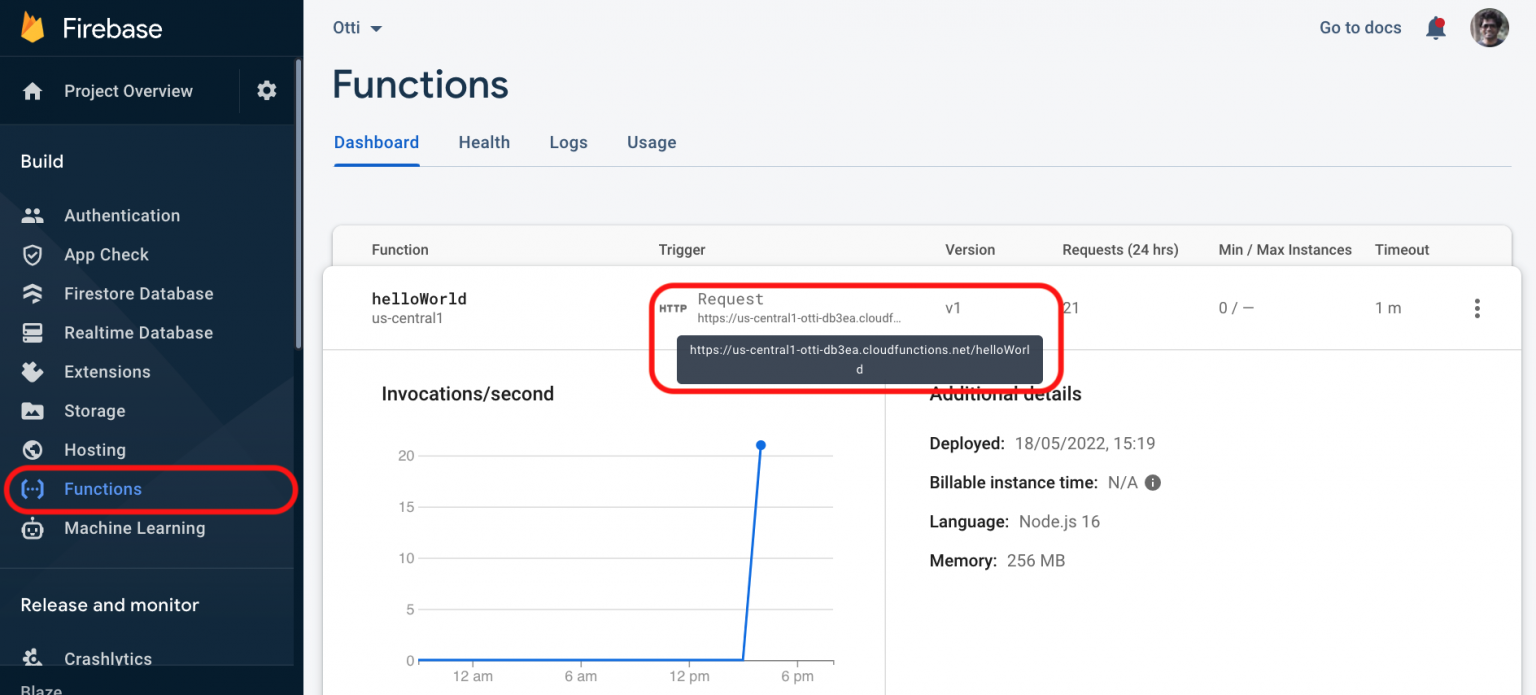Click the Hosting globe icon

pos(33,450)
